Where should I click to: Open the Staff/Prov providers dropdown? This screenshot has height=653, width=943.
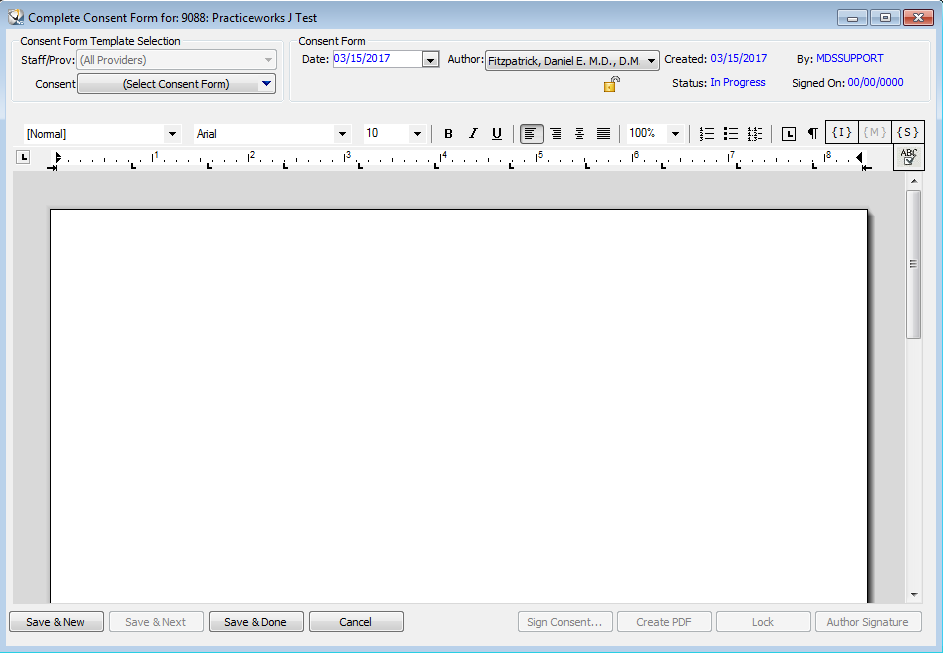click(x=176, y=60)
